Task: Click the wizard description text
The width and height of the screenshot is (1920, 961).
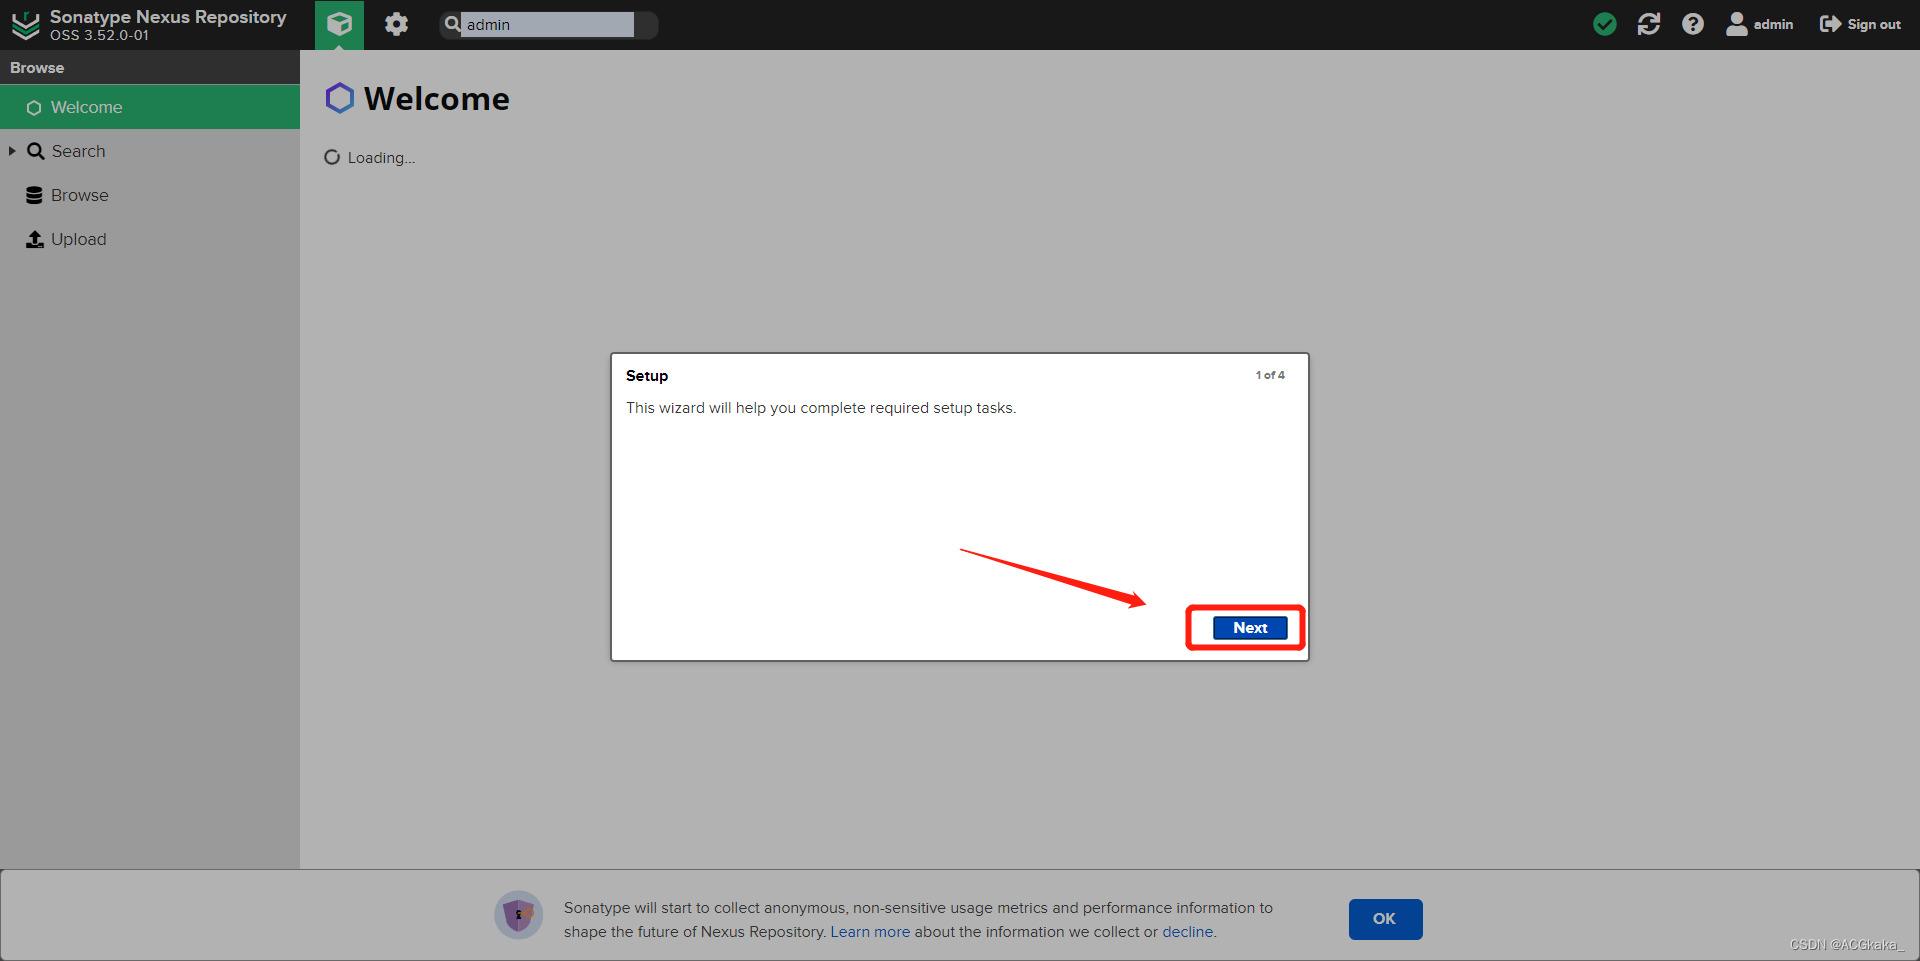Action: 821,408
